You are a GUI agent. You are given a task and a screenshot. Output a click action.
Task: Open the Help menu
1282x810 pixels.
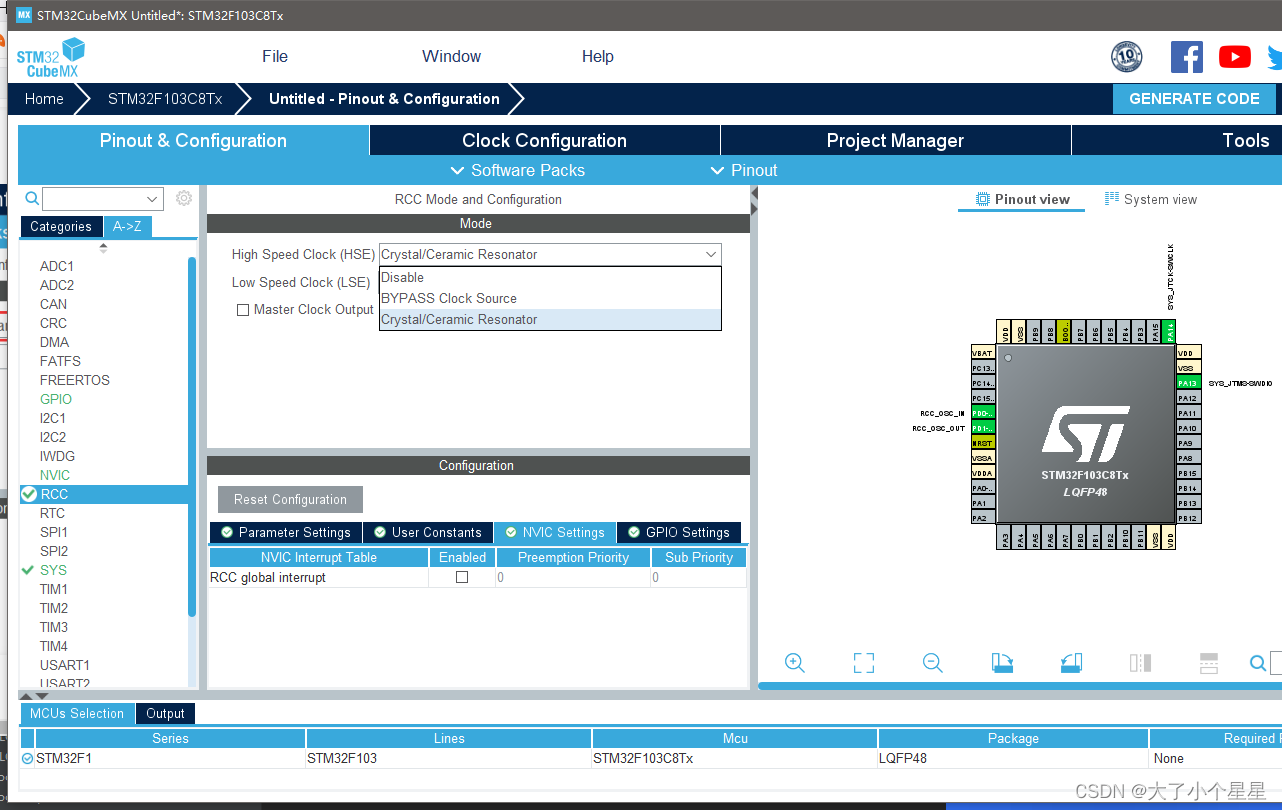tap(598, 56)
